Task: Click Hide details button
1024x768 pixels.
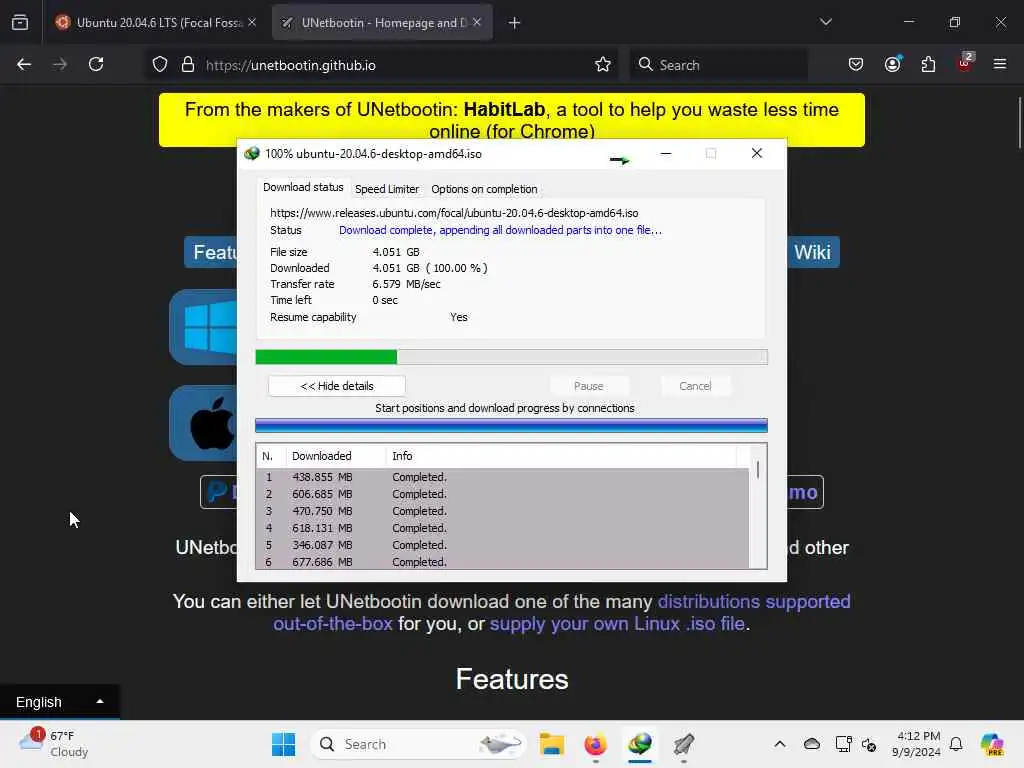Action: (x=337, y=386)
